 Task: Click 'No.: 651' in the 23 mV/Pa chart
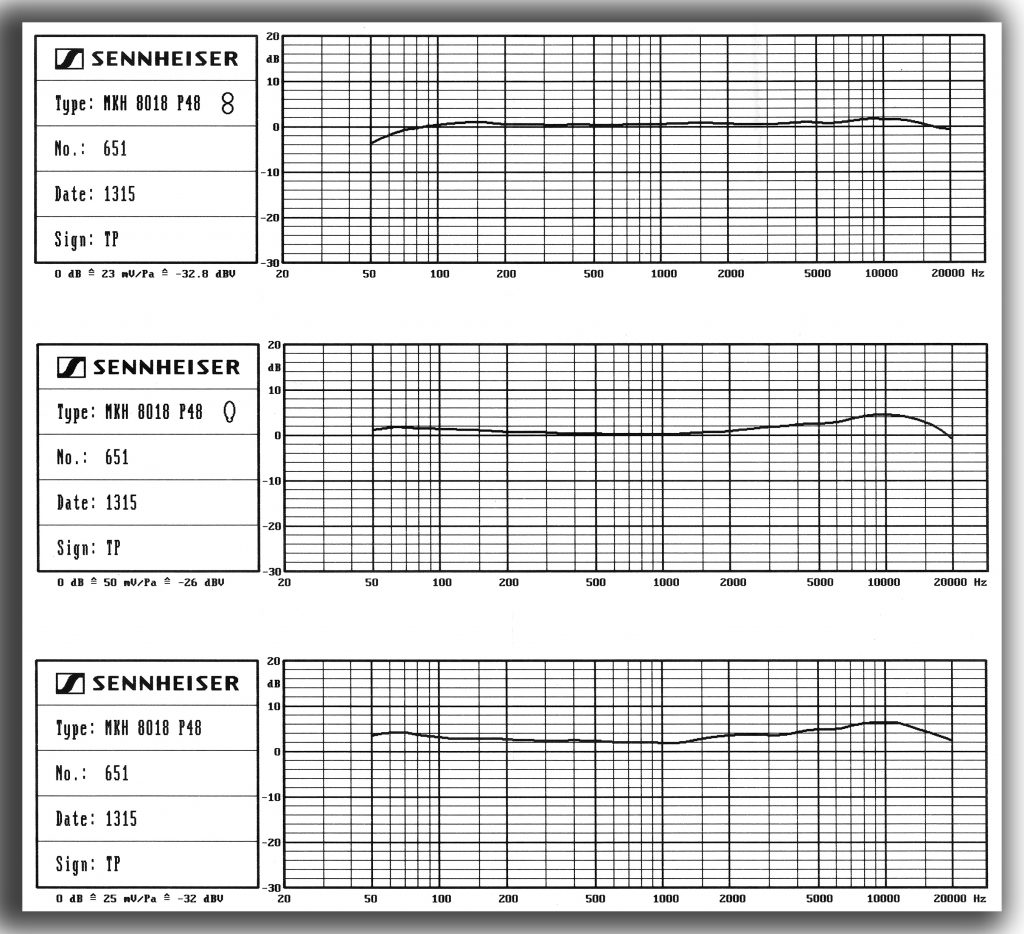(91, 148)
